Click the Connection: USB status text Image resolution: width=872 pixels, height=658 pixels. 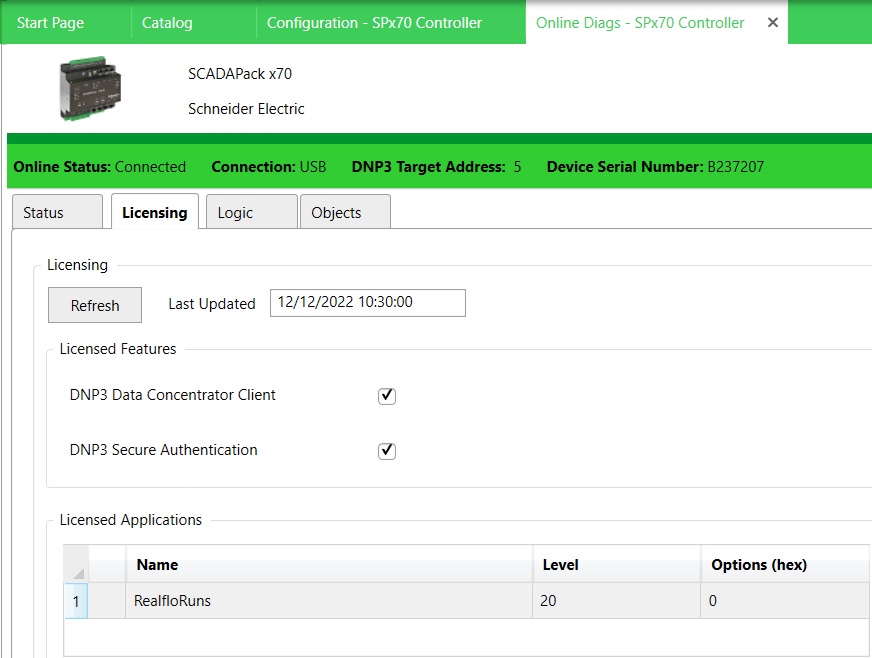click(269, 167)
